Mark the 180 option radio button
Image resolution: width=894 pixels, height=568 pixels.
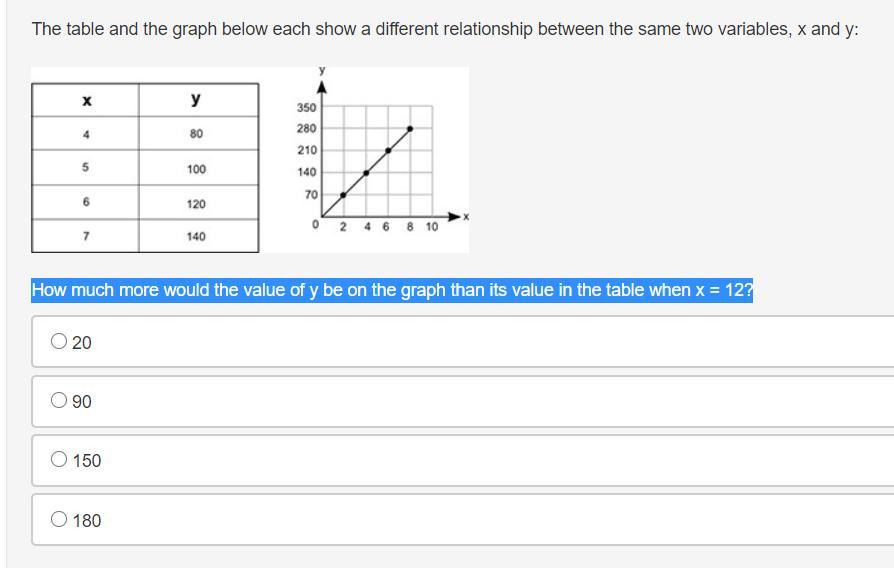[x=59, y=519]
